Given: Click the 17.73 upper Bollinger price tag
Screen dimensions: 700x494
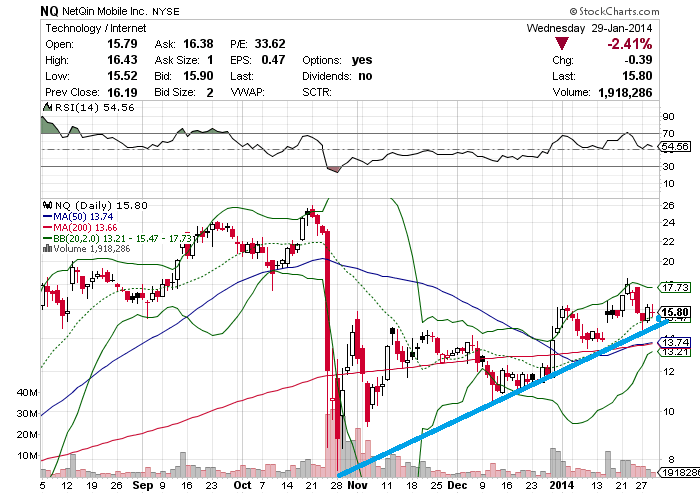Looking at the screenshot, I should tap(675, 287).
